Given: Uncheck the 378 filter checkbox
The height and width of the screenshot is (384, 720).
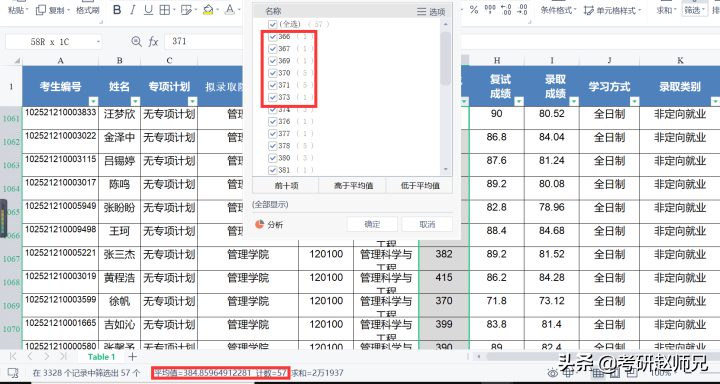Looking at the screenshot, I should [x=273, y=146].
